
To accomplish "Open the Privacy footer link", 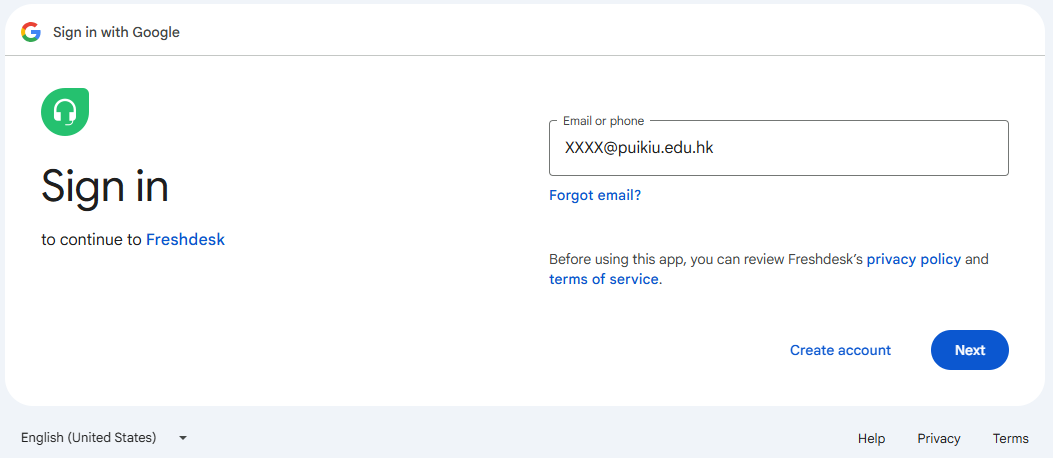I will (939, 439).
